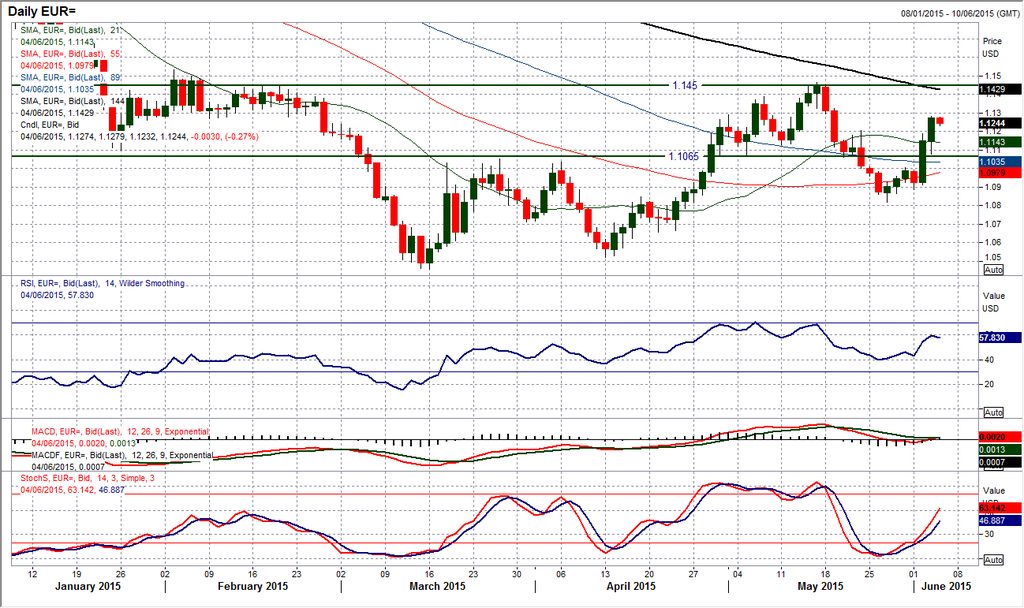The image size is (1024, 608).
Task: Click the 'May 2015' month label
Action: click(820, 586)
